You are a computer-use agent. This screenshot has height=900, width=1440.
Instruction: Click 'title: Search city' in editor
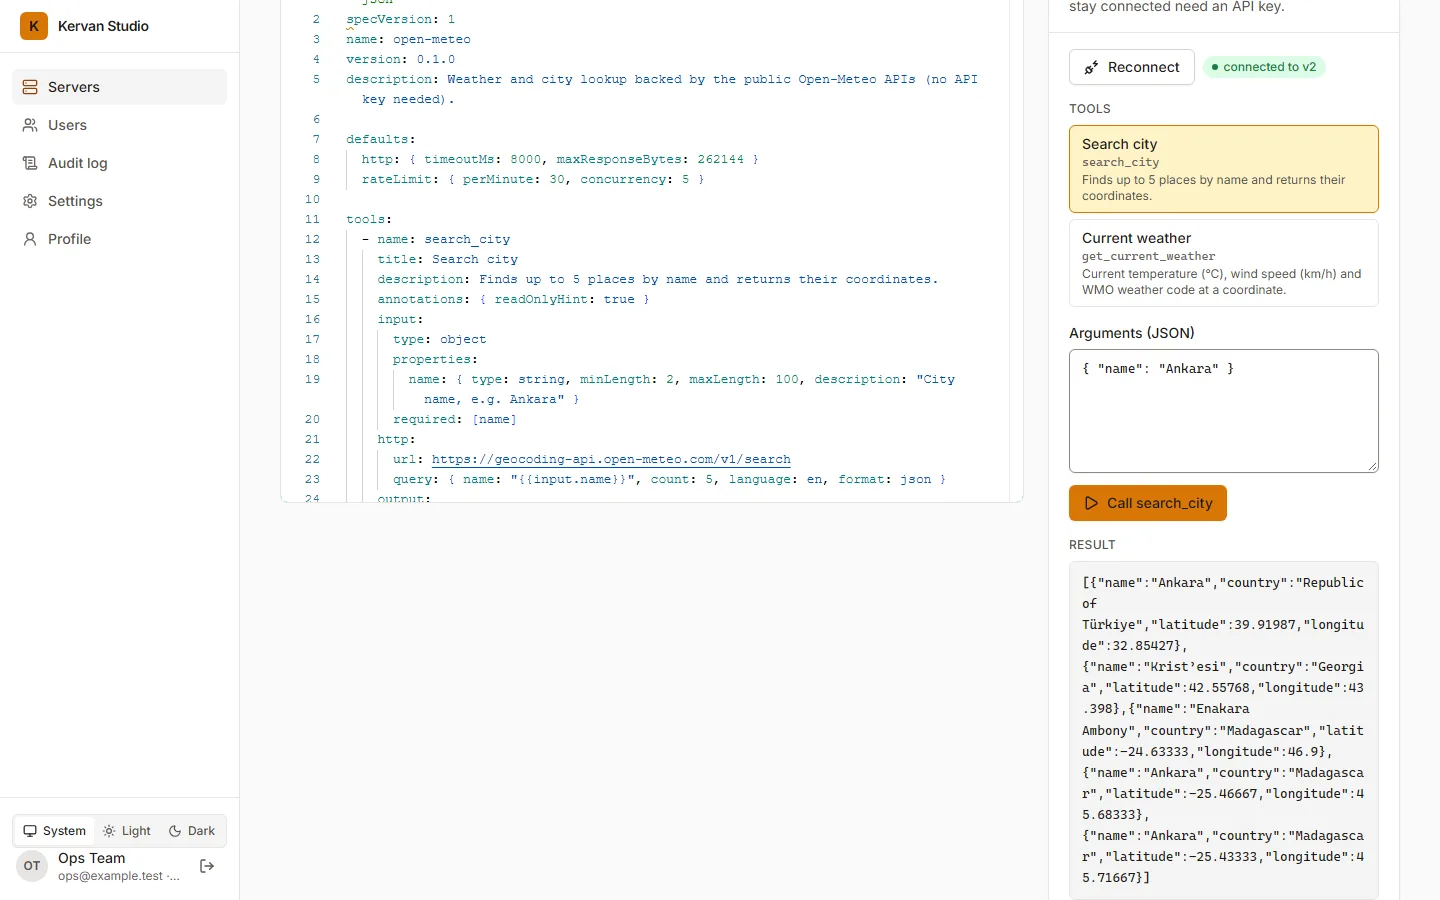[447, 259]
